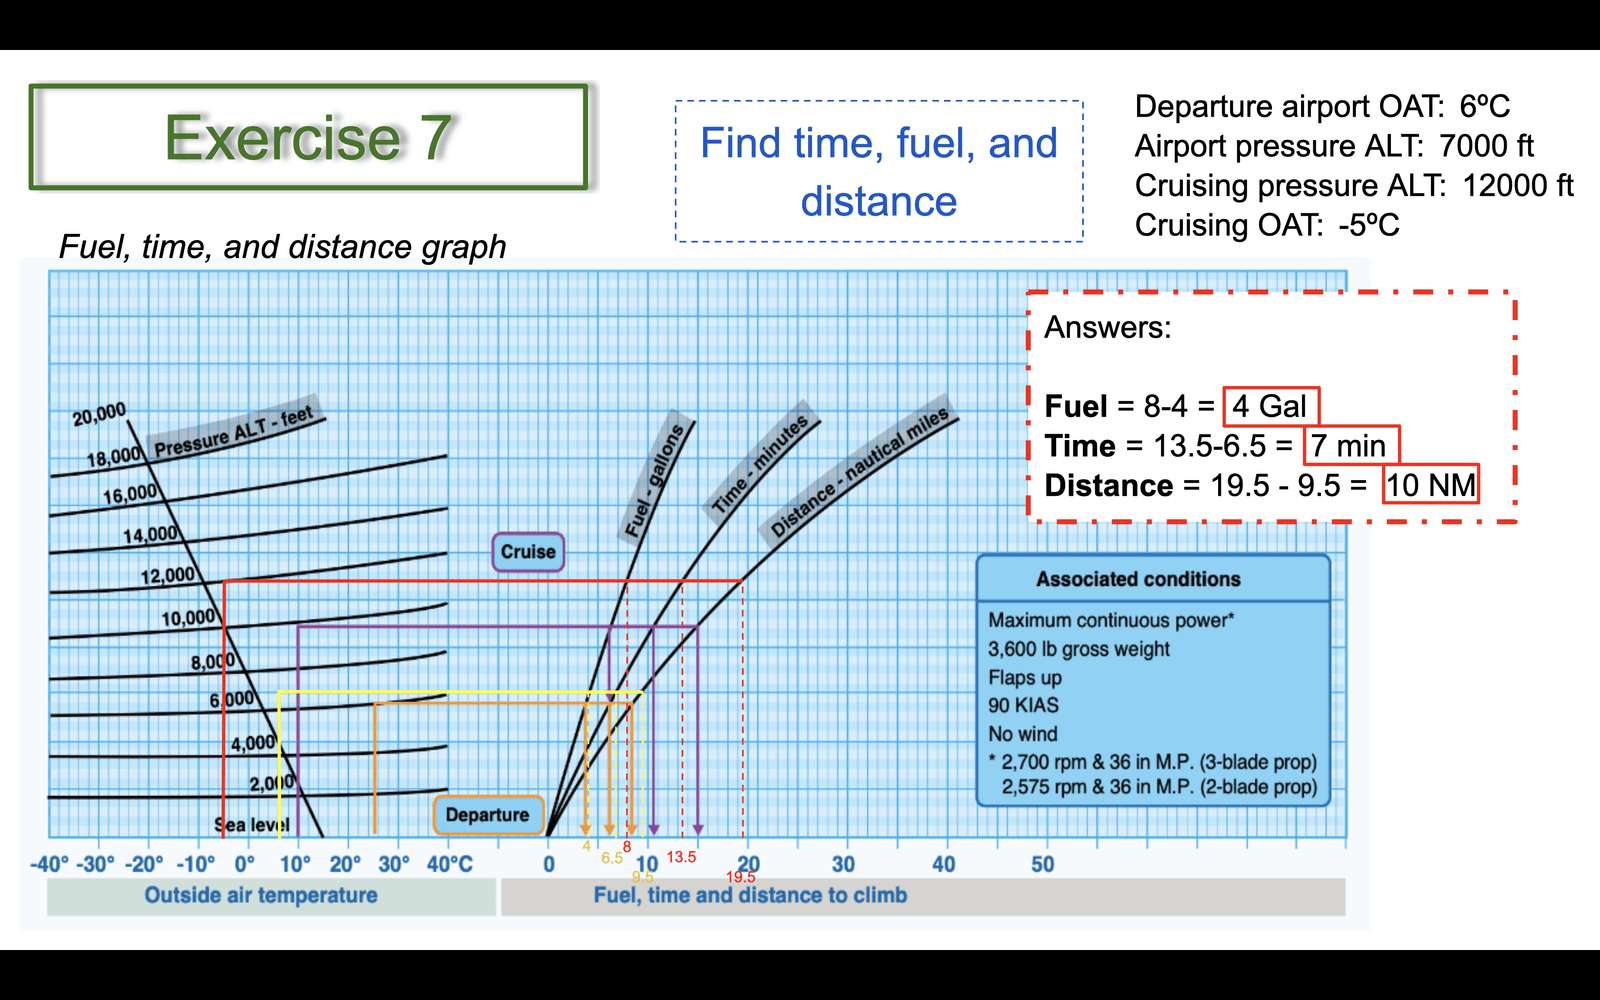1600x1000 pixels.
Task: Click the "16,000" altitude label
Action: [x=130, y=495]
